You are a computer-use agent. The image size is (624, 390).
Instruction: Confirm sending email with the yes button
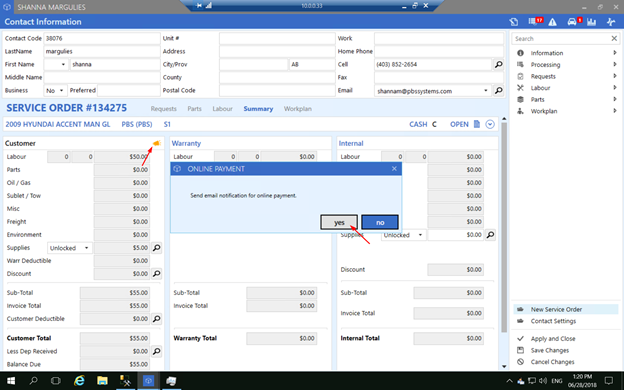point(339,222)
